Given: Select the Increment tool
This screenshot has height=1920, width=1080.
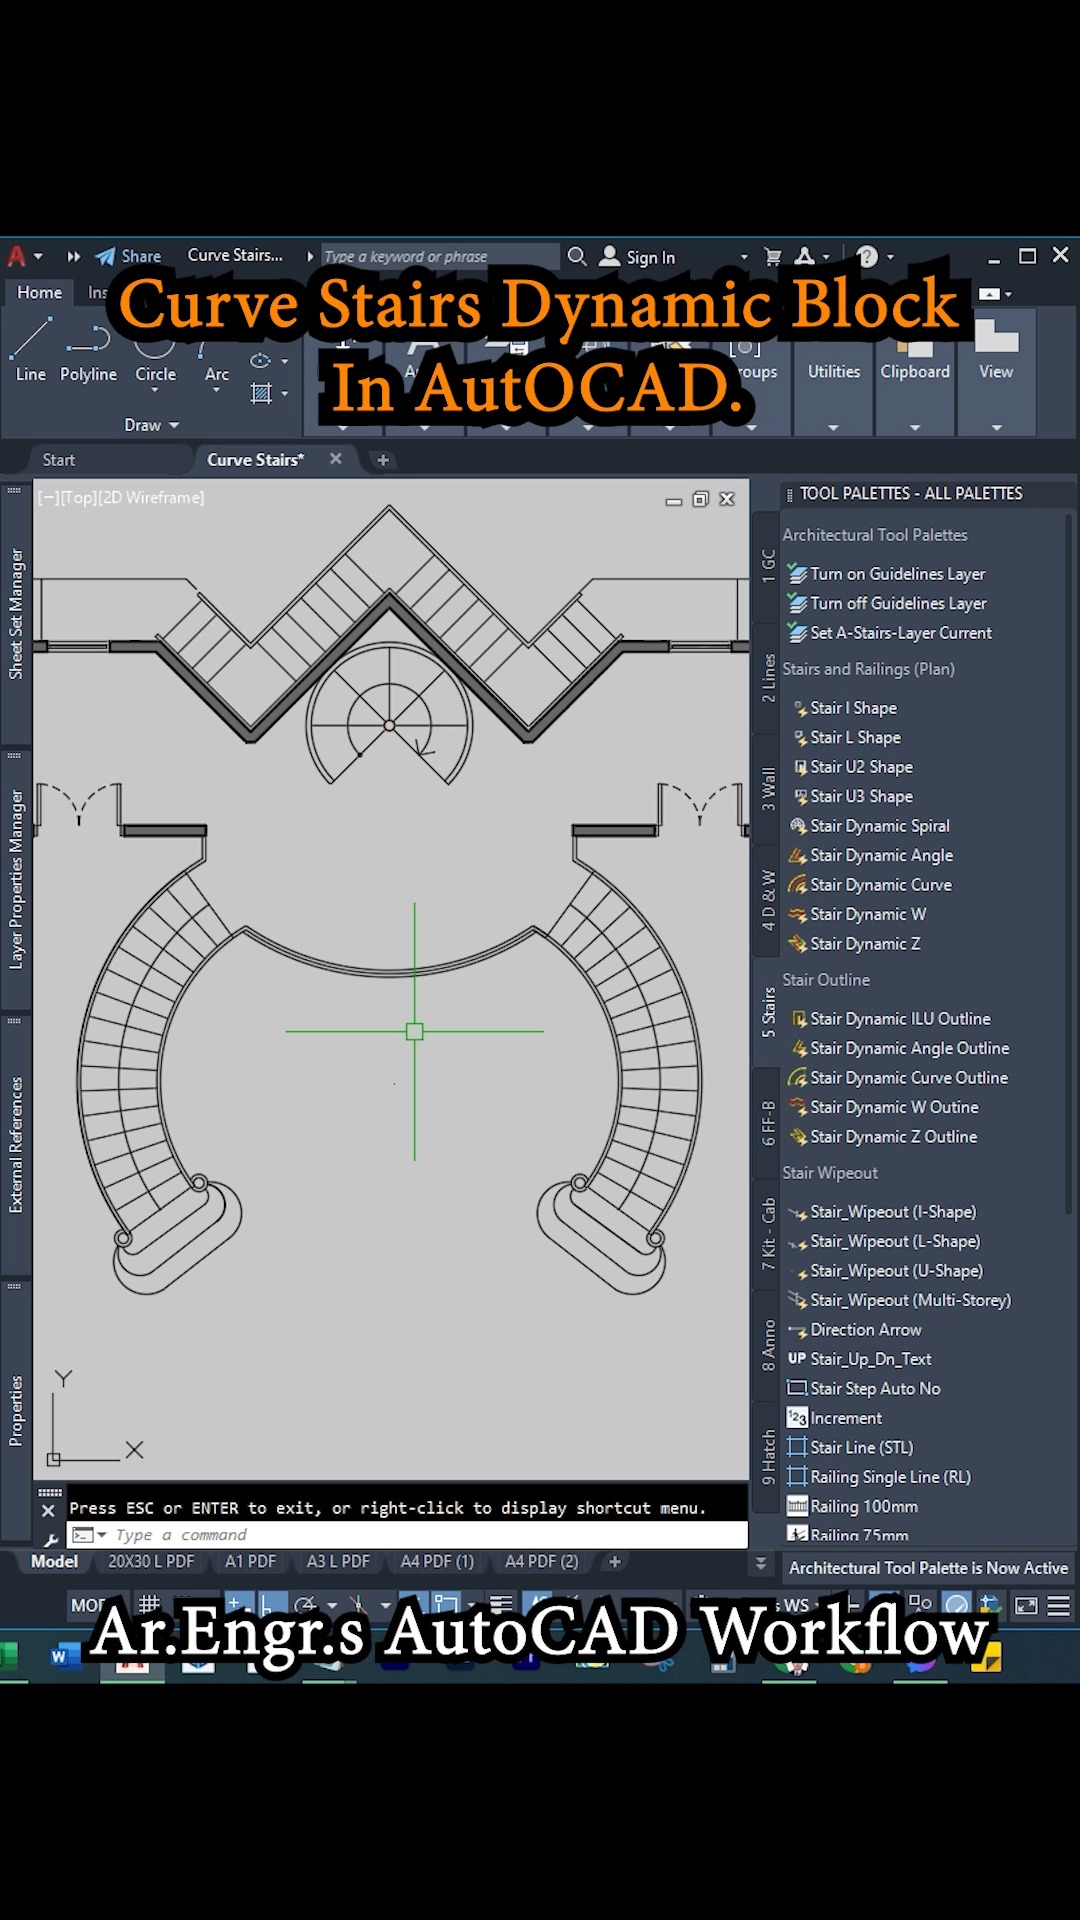Looking at the screenshot, I should (x=835, y=1418).
